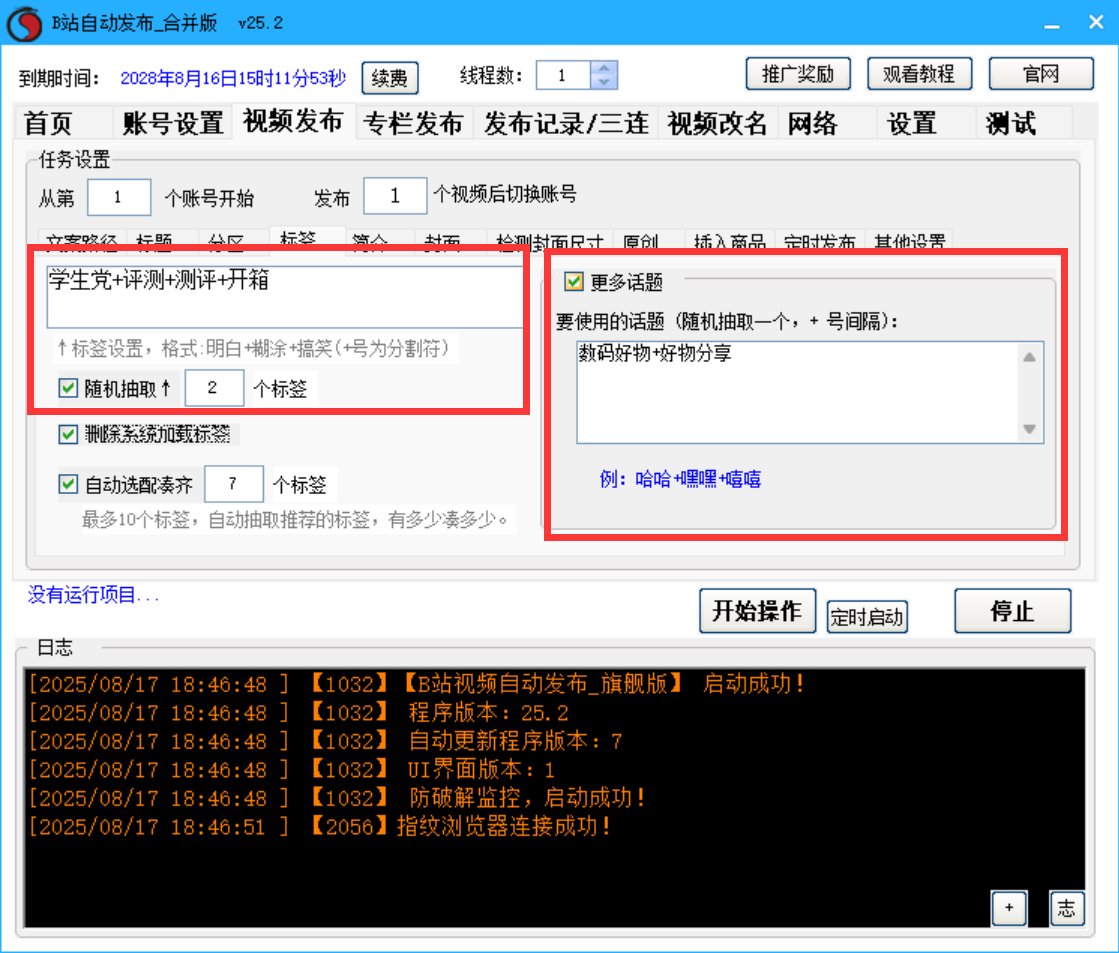Image resolution: width=1119 pixels, height=953 pixels.
Task: Uncheck 删除系统加载标签 option
Action: pyautogui.click(x=69, y=434)
